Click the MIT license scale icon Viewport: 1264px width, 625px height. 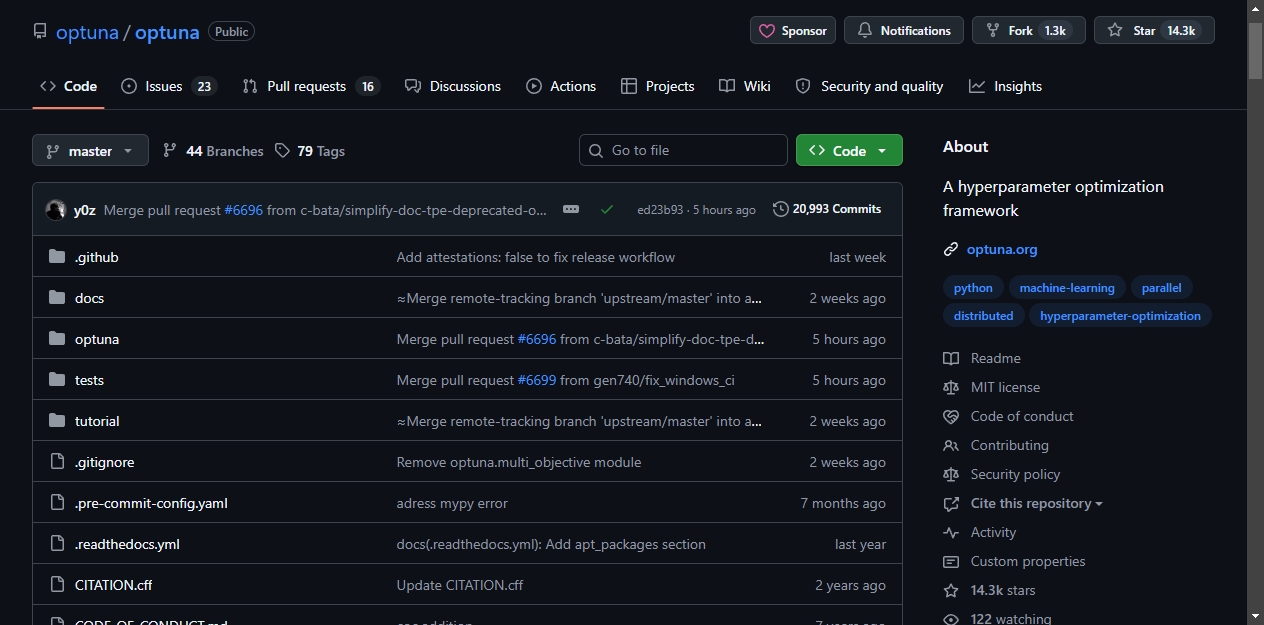951,387
